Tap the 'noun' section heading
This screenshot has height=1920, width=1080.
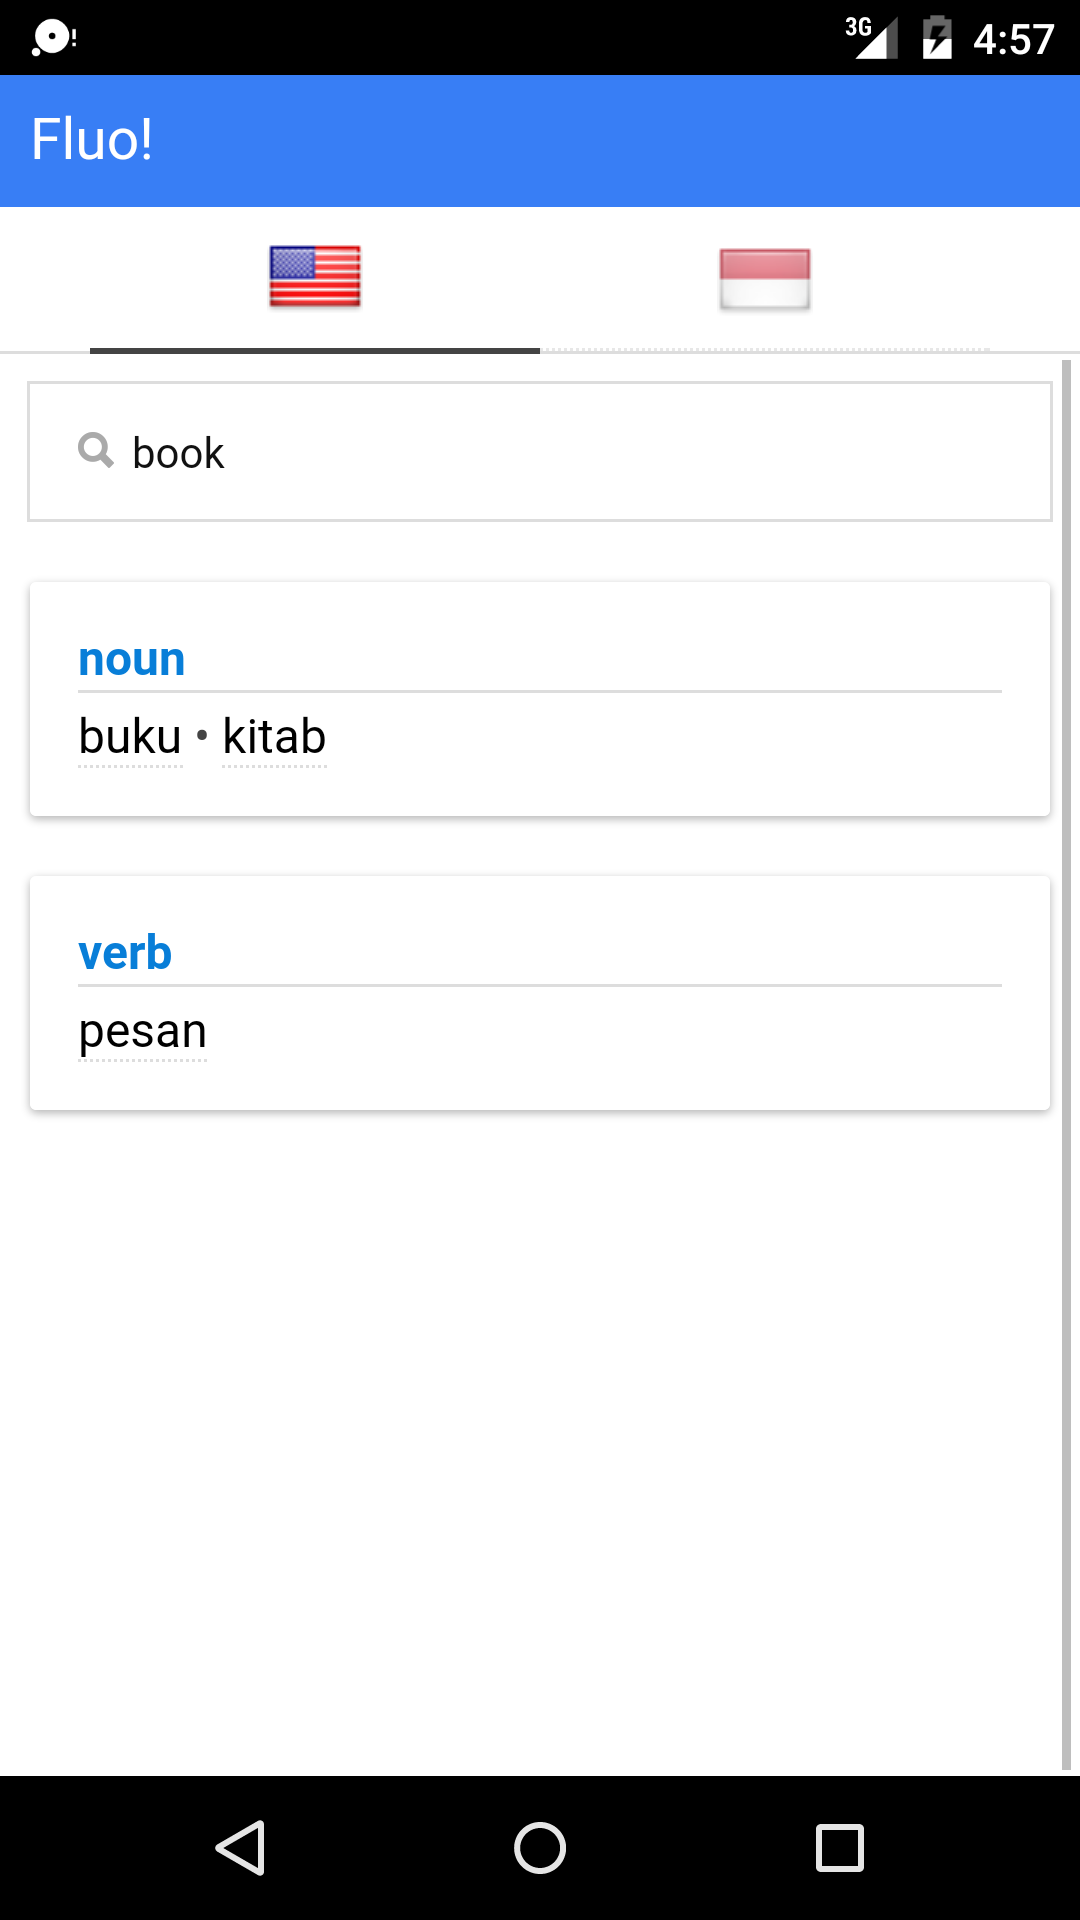coord(131,658)
